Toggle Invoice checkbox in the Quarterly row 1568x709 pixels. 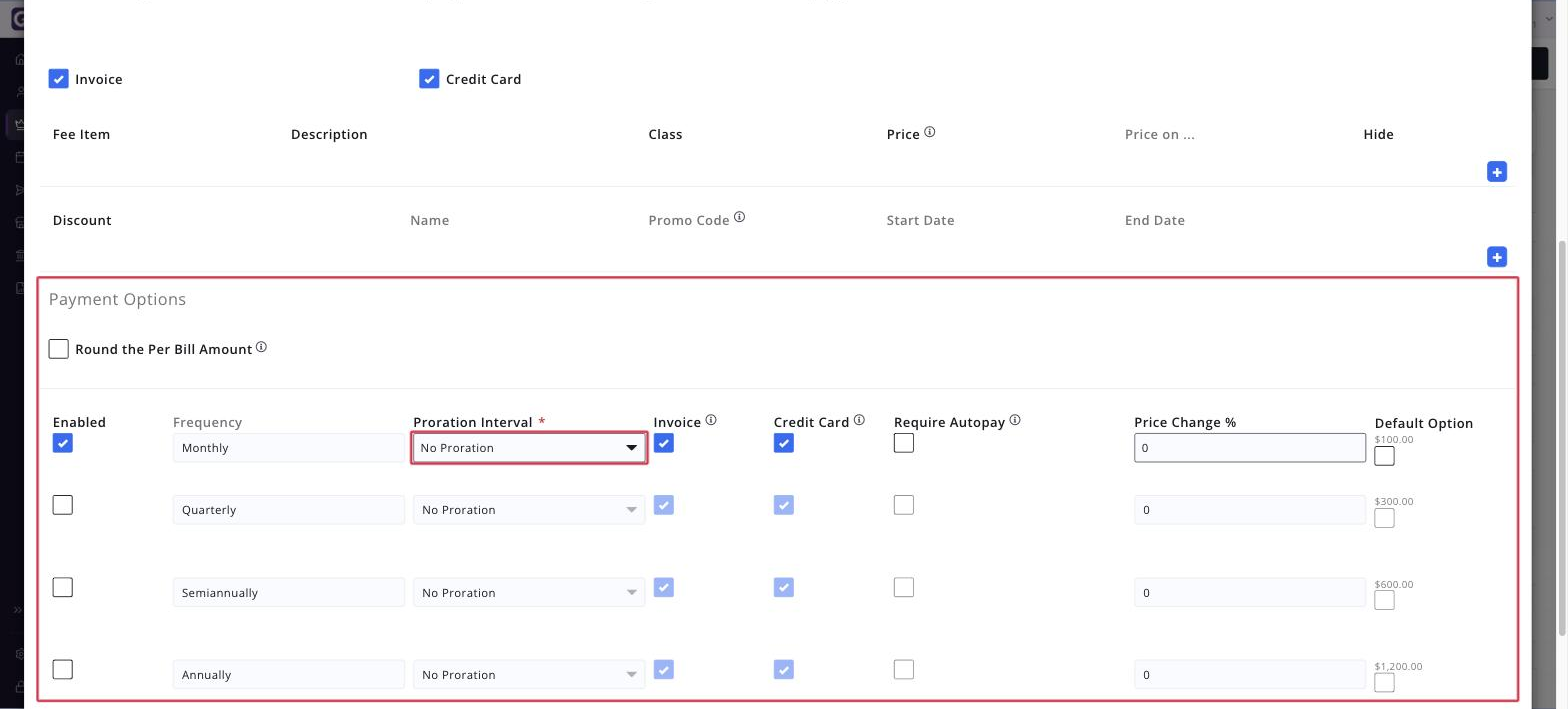pyautogui.click(x=664, y=505)
